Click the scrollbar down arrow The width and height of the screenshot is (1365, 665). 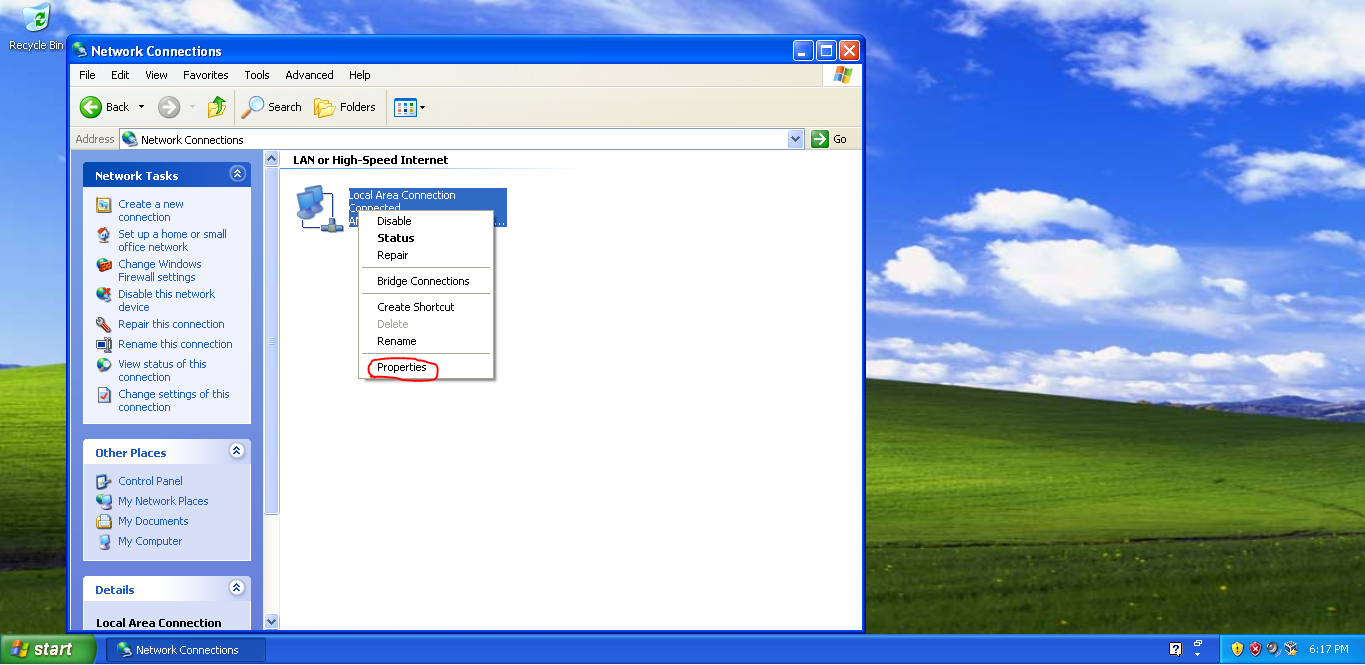271,620
